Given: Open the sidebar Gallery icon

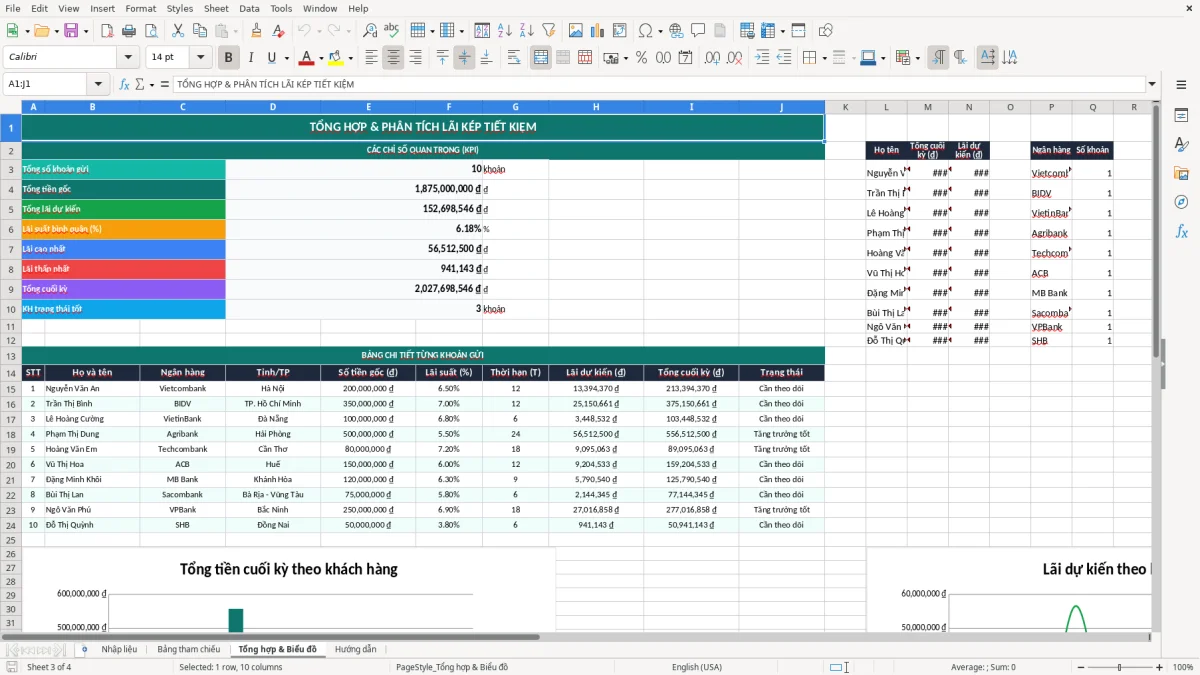Looking at the screenshot, I should coord(1181,173).
